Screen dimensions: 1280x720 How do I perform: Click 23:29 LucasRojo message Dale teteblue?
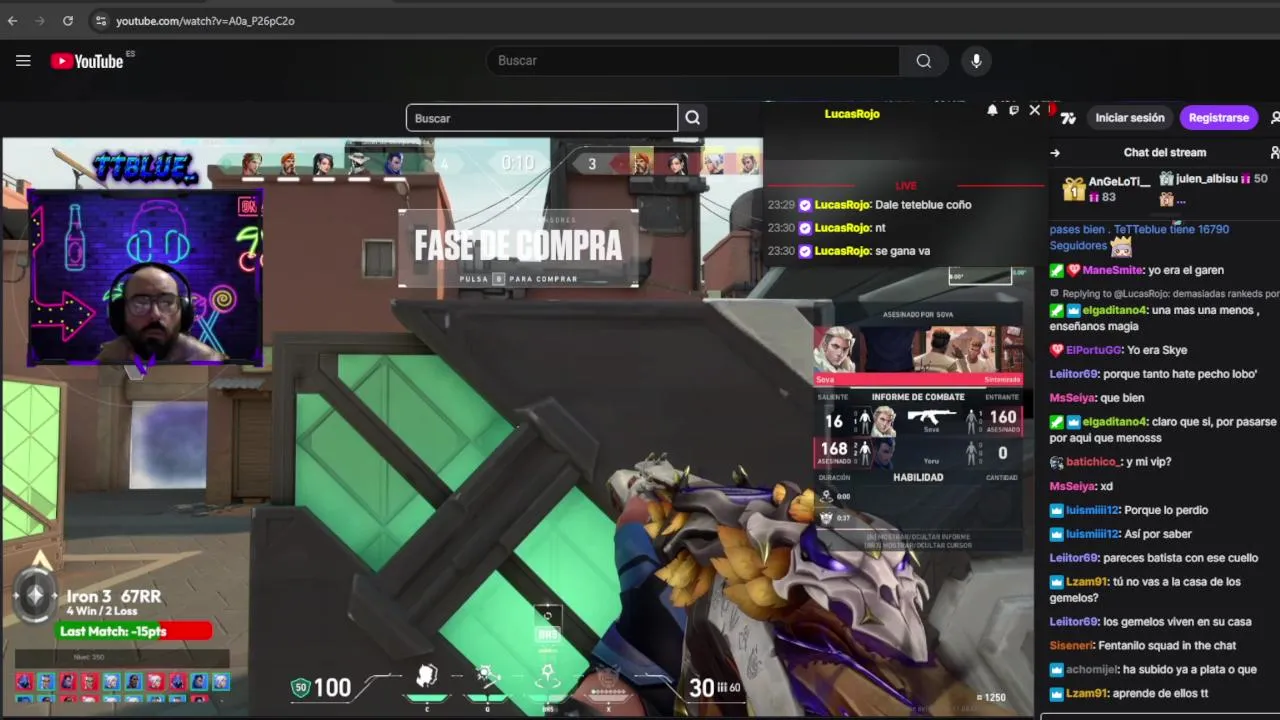tap(869, 205)
